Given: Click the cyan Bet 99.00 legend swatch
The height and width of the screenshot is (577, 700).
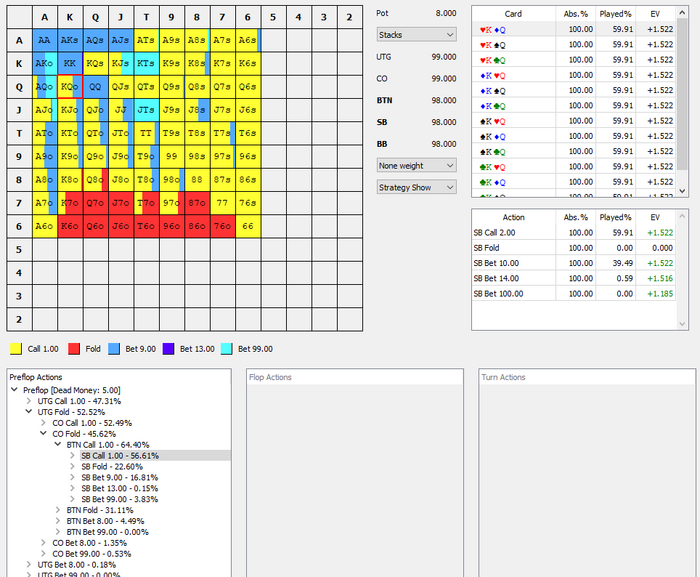Looking at the screenshot, I should [x=226, y=349].
